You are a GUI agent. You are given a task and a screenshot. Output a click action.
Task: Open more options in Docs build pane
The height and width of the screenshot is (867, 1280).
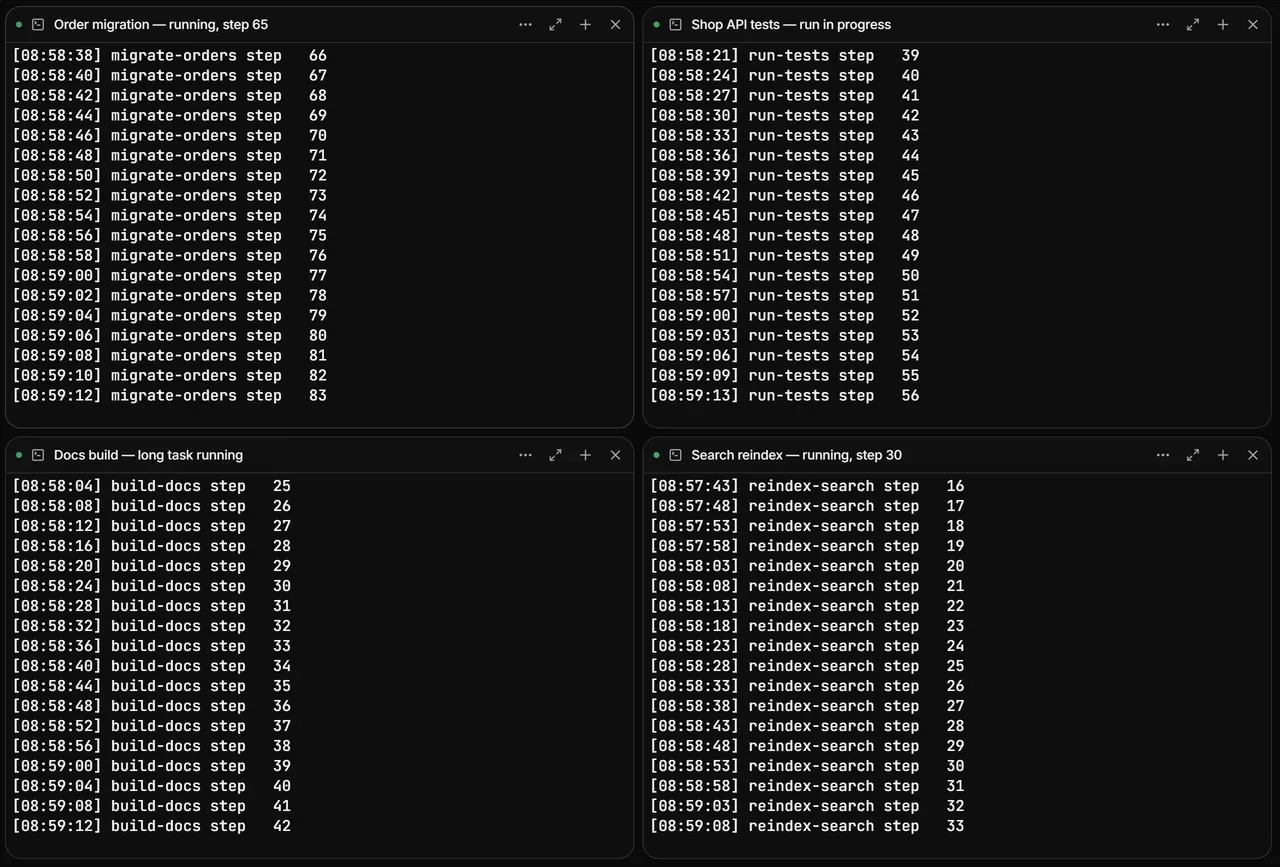click(x=526, y=455)
